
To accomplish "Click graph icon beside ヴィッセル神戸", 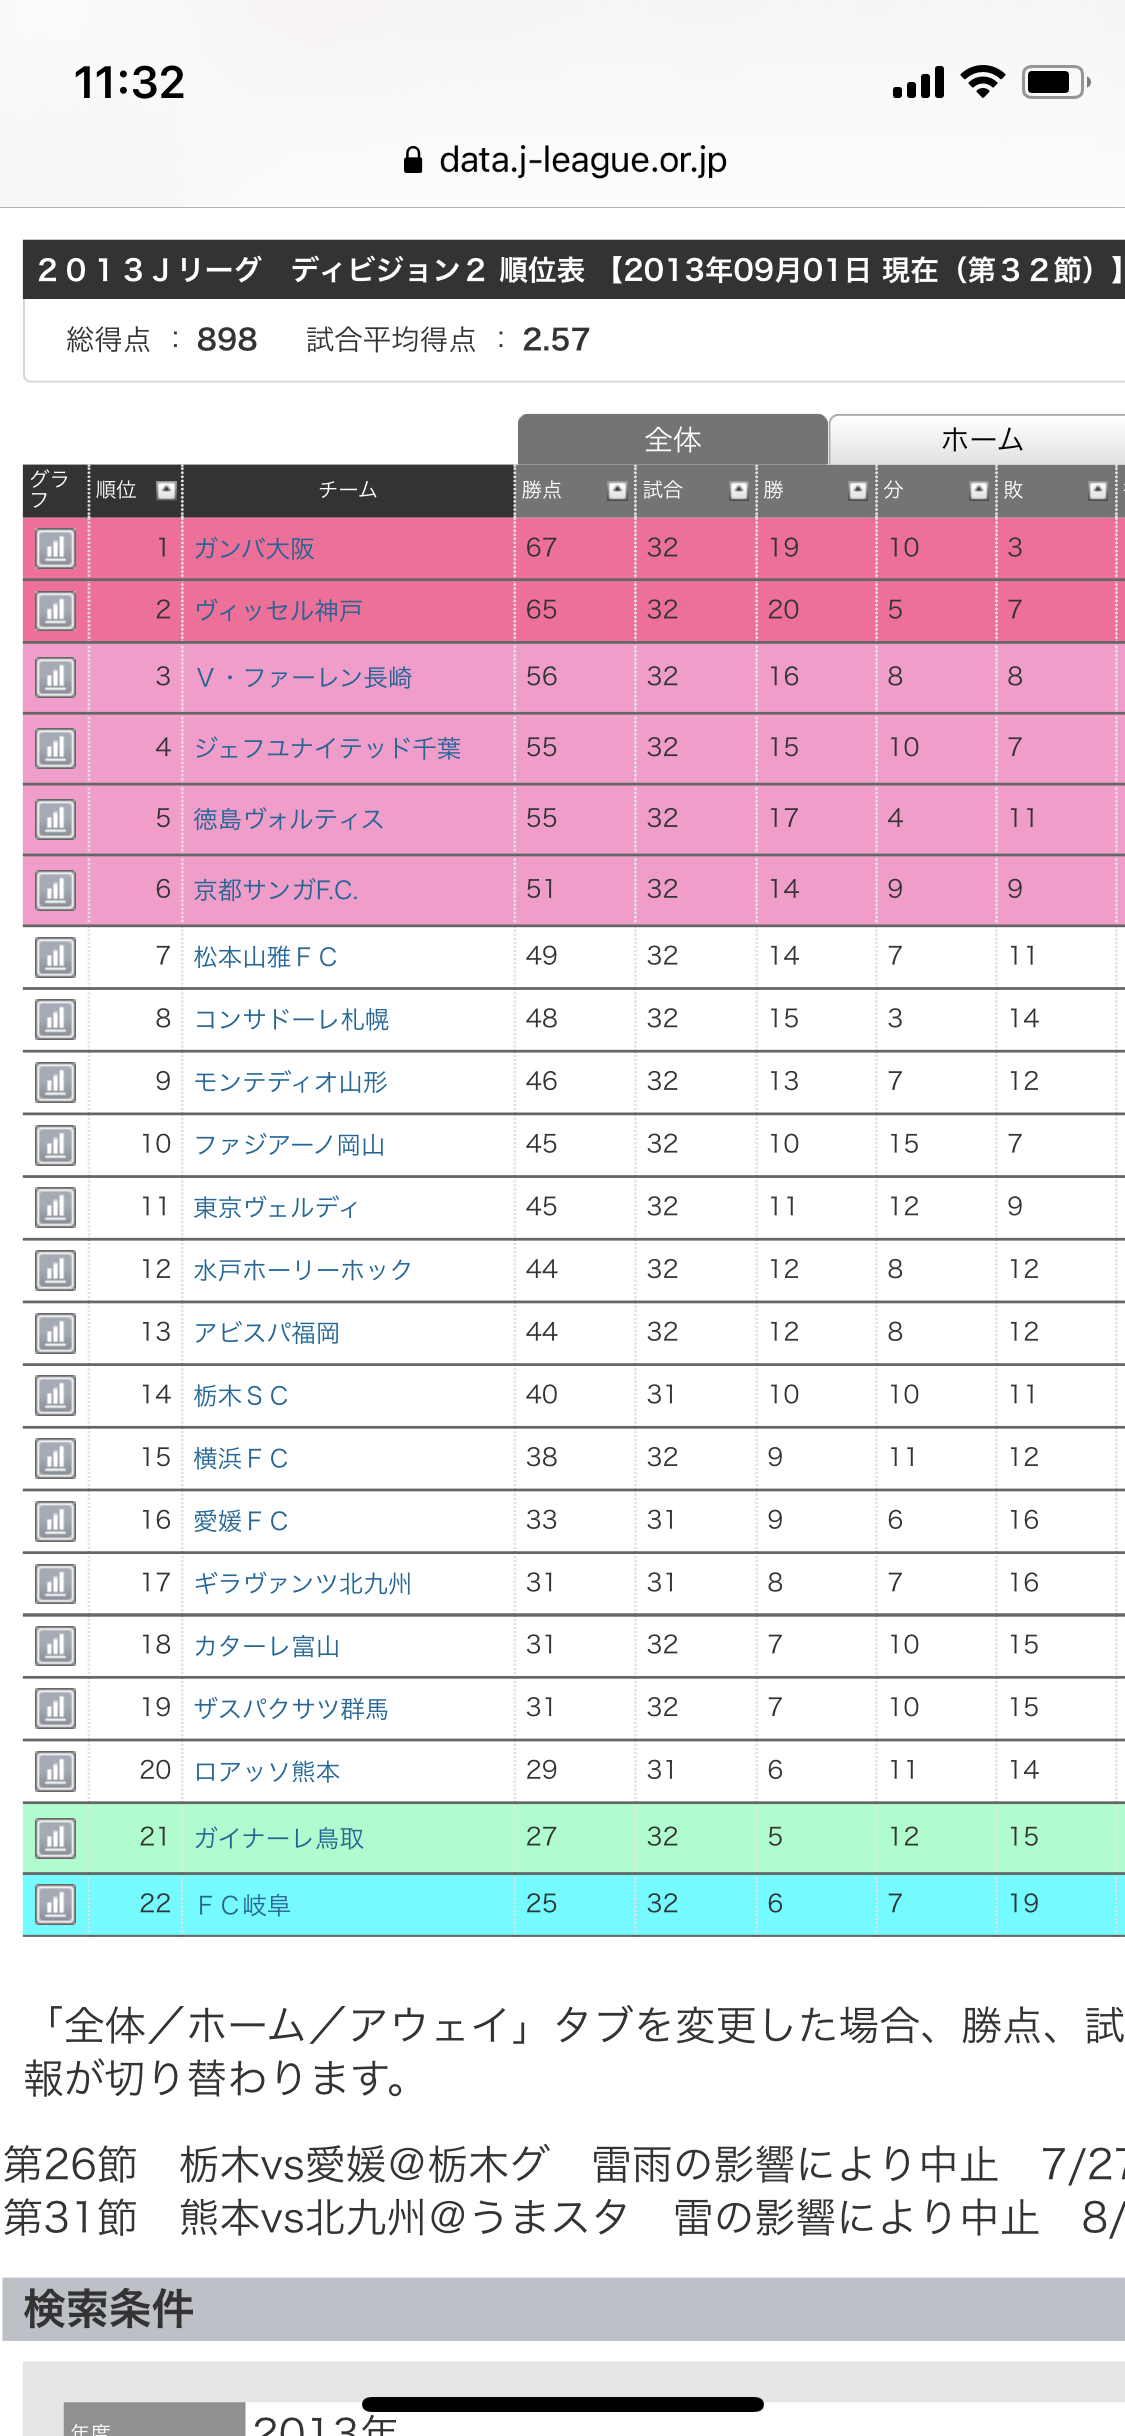I will (x=55, y=610).
